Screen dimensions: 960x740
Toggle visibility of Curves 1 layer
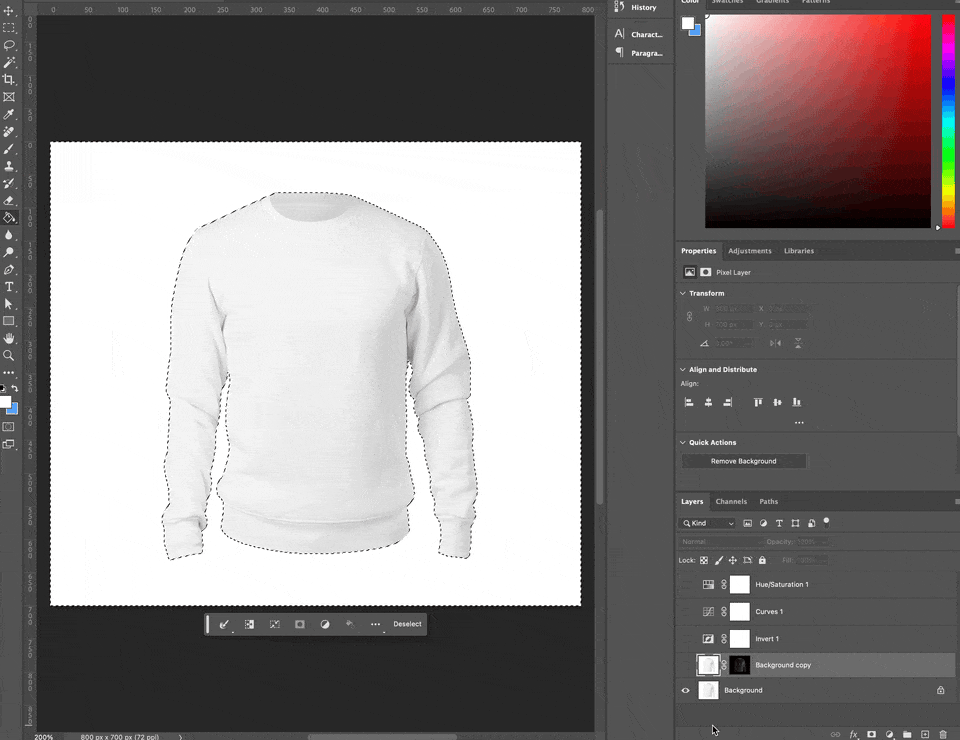pyautogui.click(x=686, y=611)
